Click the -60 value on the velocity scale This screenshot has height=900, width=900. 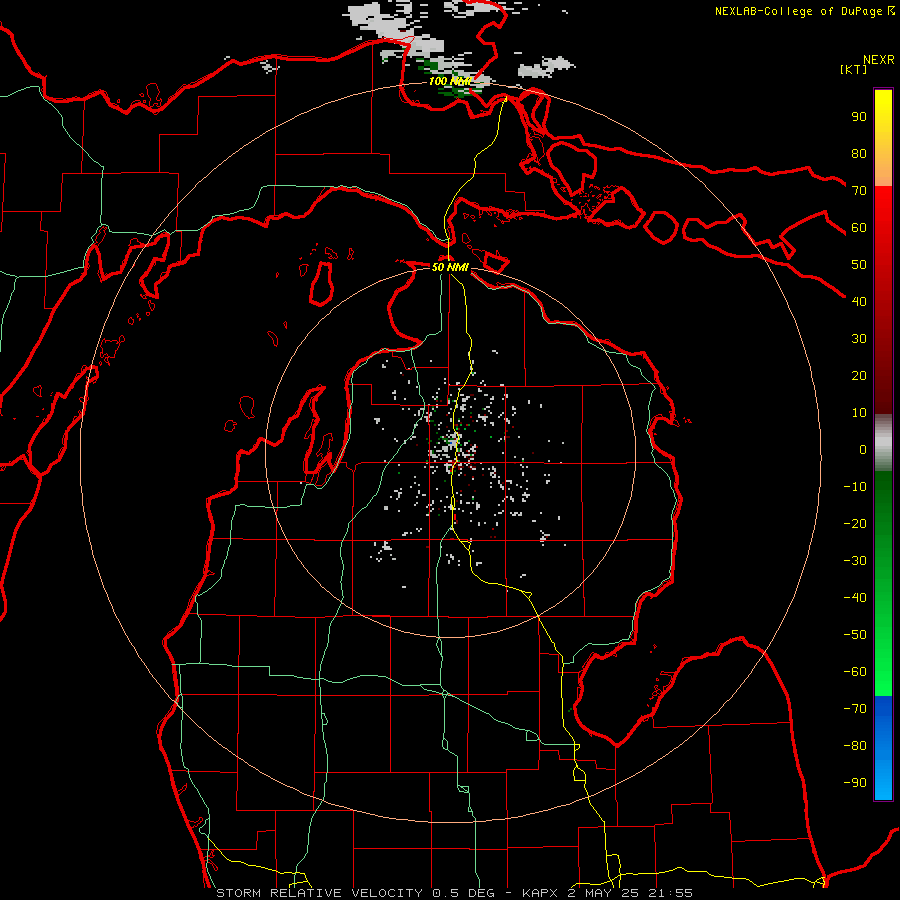[x=855, y=672]
